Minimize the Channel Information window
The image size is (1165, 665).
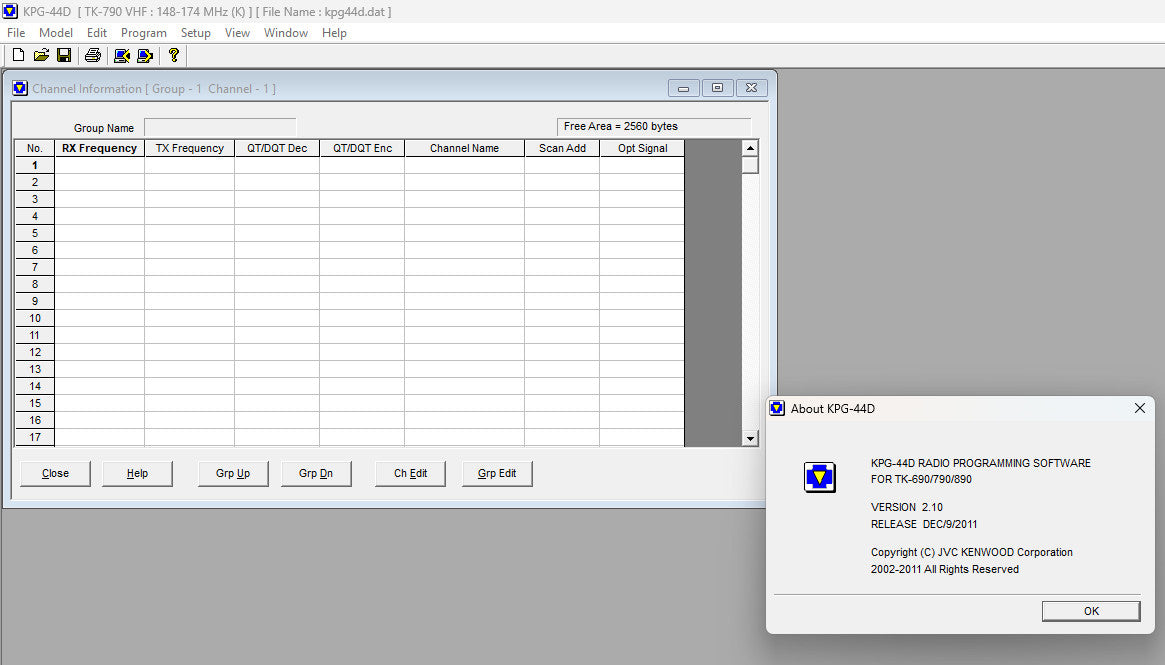click(684, 88)
